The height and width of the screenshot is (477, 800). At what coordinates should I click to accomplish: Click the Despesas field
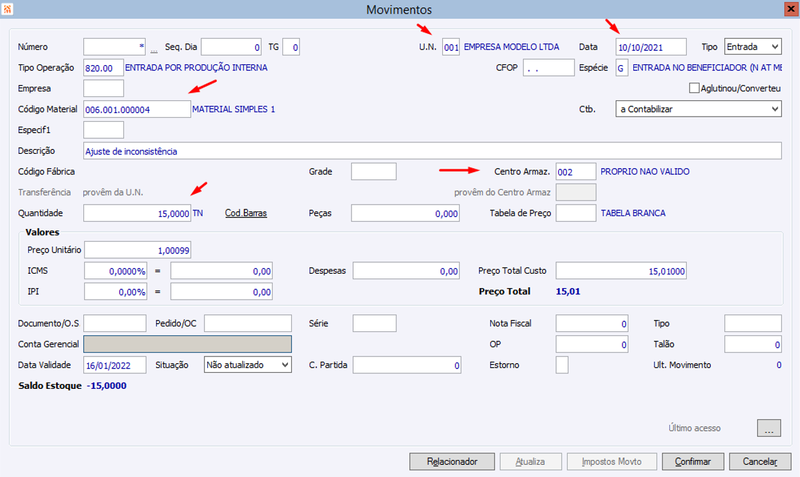pyautogui.click(x=406, y=271)
